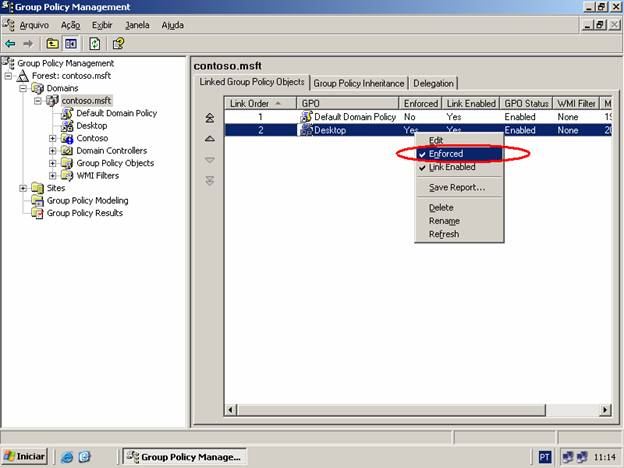The height and width of the screenshot is (468, 624).
Task: Click the Move link to top arrow
Action: point(210,118)
